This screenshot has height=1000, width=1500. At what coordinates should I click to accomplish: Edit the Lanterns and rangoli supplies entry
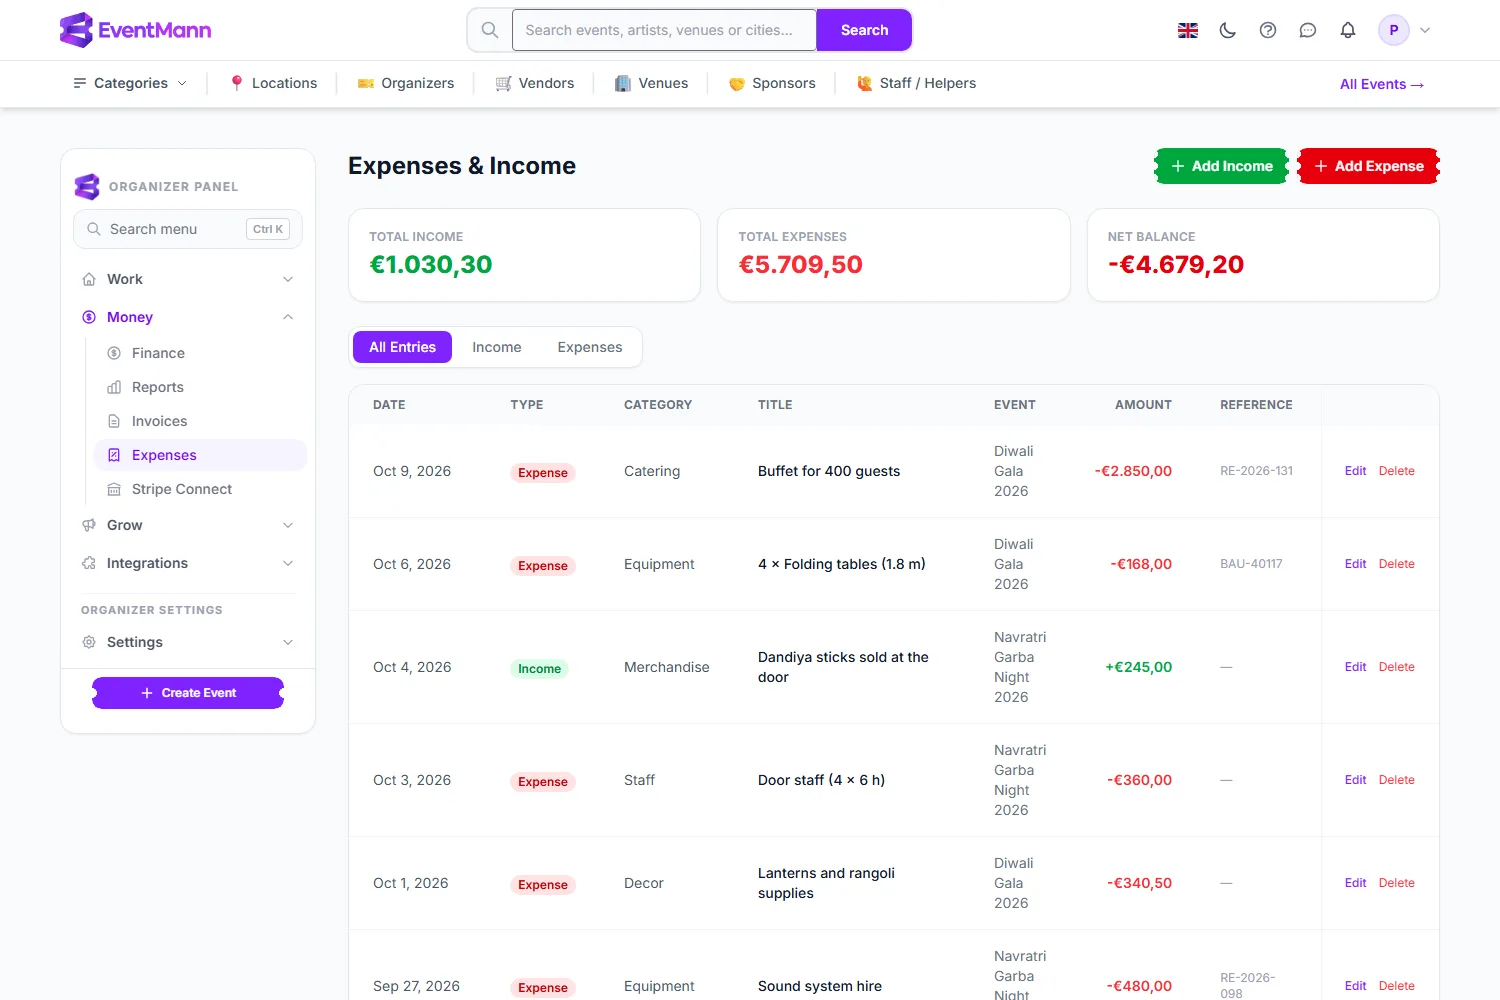click(1355, 883)
